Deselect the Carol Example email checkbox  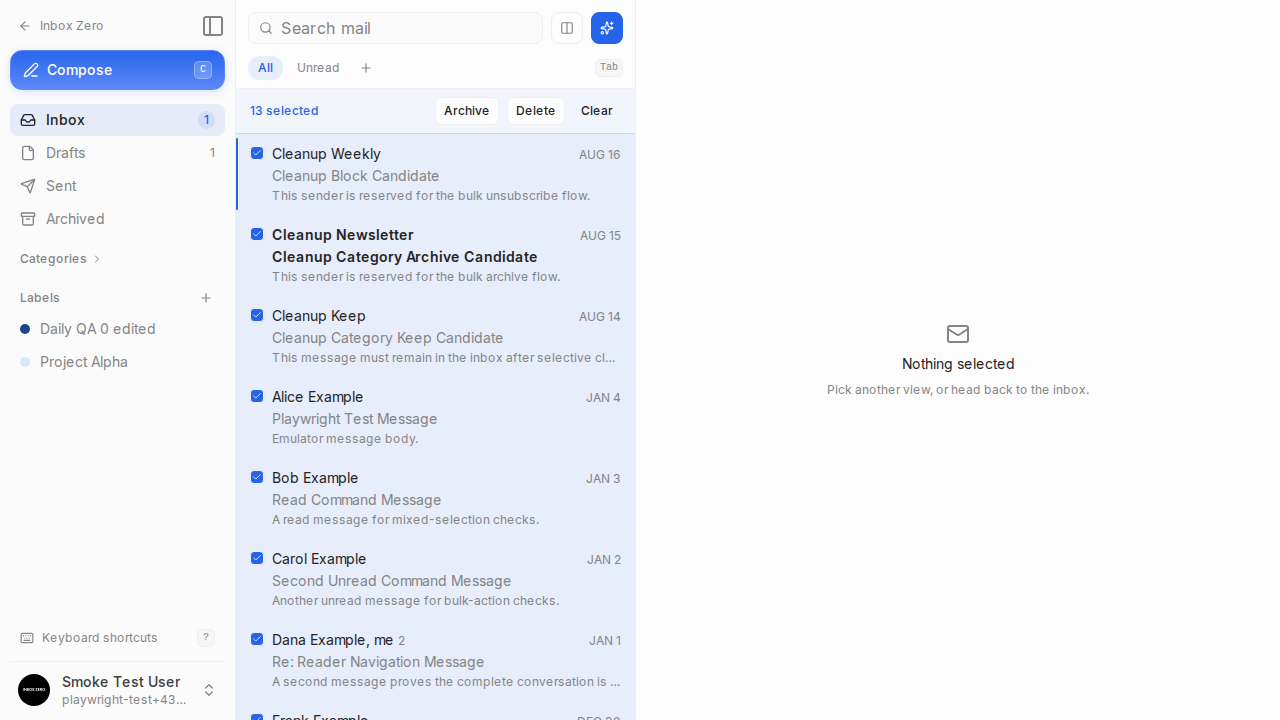pyautogui.click(x=257, y=558)
